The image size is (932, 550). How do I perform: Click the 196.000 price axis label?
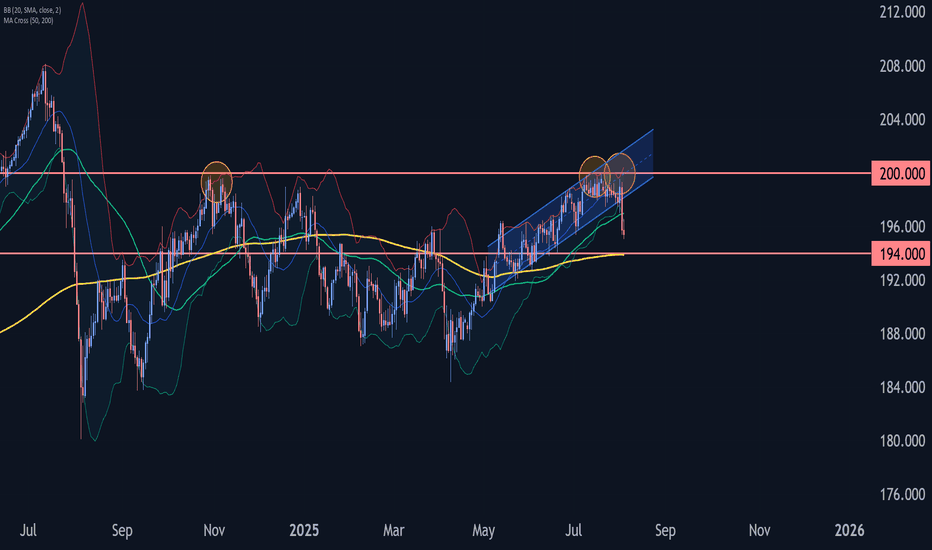point(902,227)
